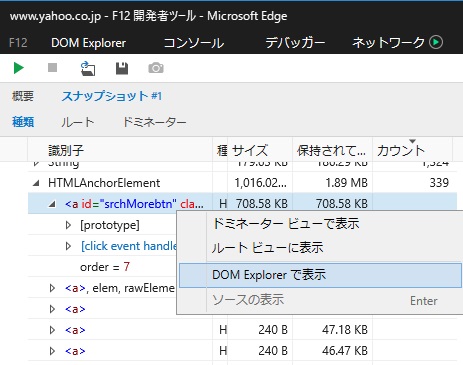Save the session with the floppy disk icon
Screen dimensions: 463x365
pyautogui.click(x=122, y=68)
